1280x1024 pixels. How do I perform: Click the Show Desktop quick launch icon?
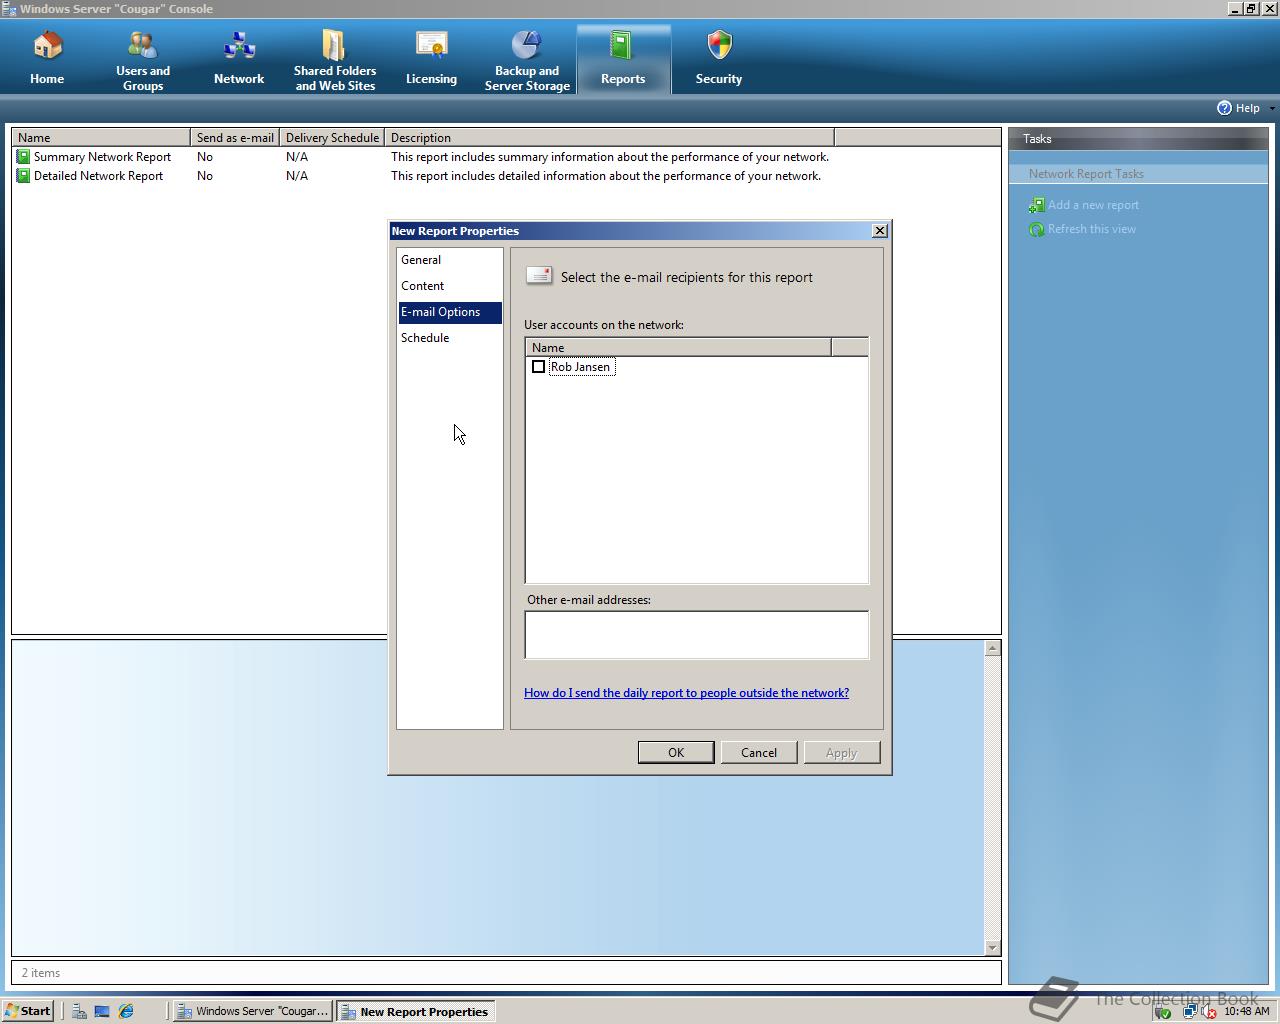pyautogui.click(x=102, y=1011)
